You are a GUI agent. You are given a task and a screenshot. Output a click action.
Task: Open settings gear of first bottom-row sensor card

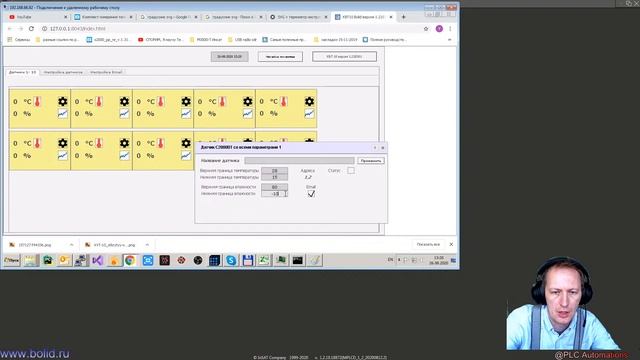pyautogui.click(x=62, y=143)
